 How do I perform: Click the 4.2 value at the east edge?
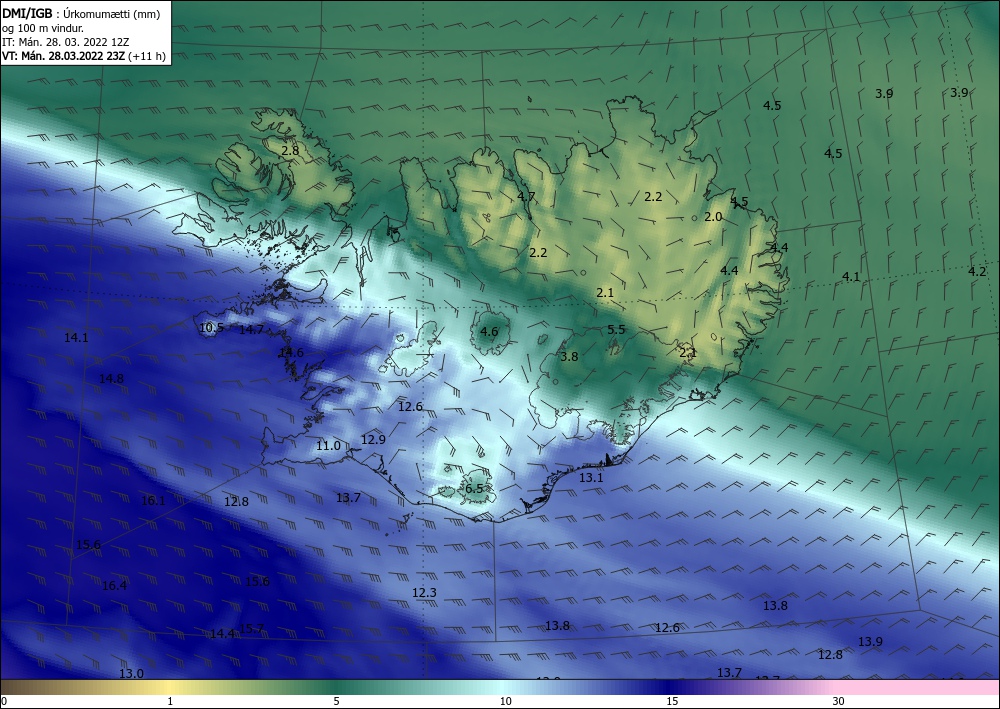977,272
